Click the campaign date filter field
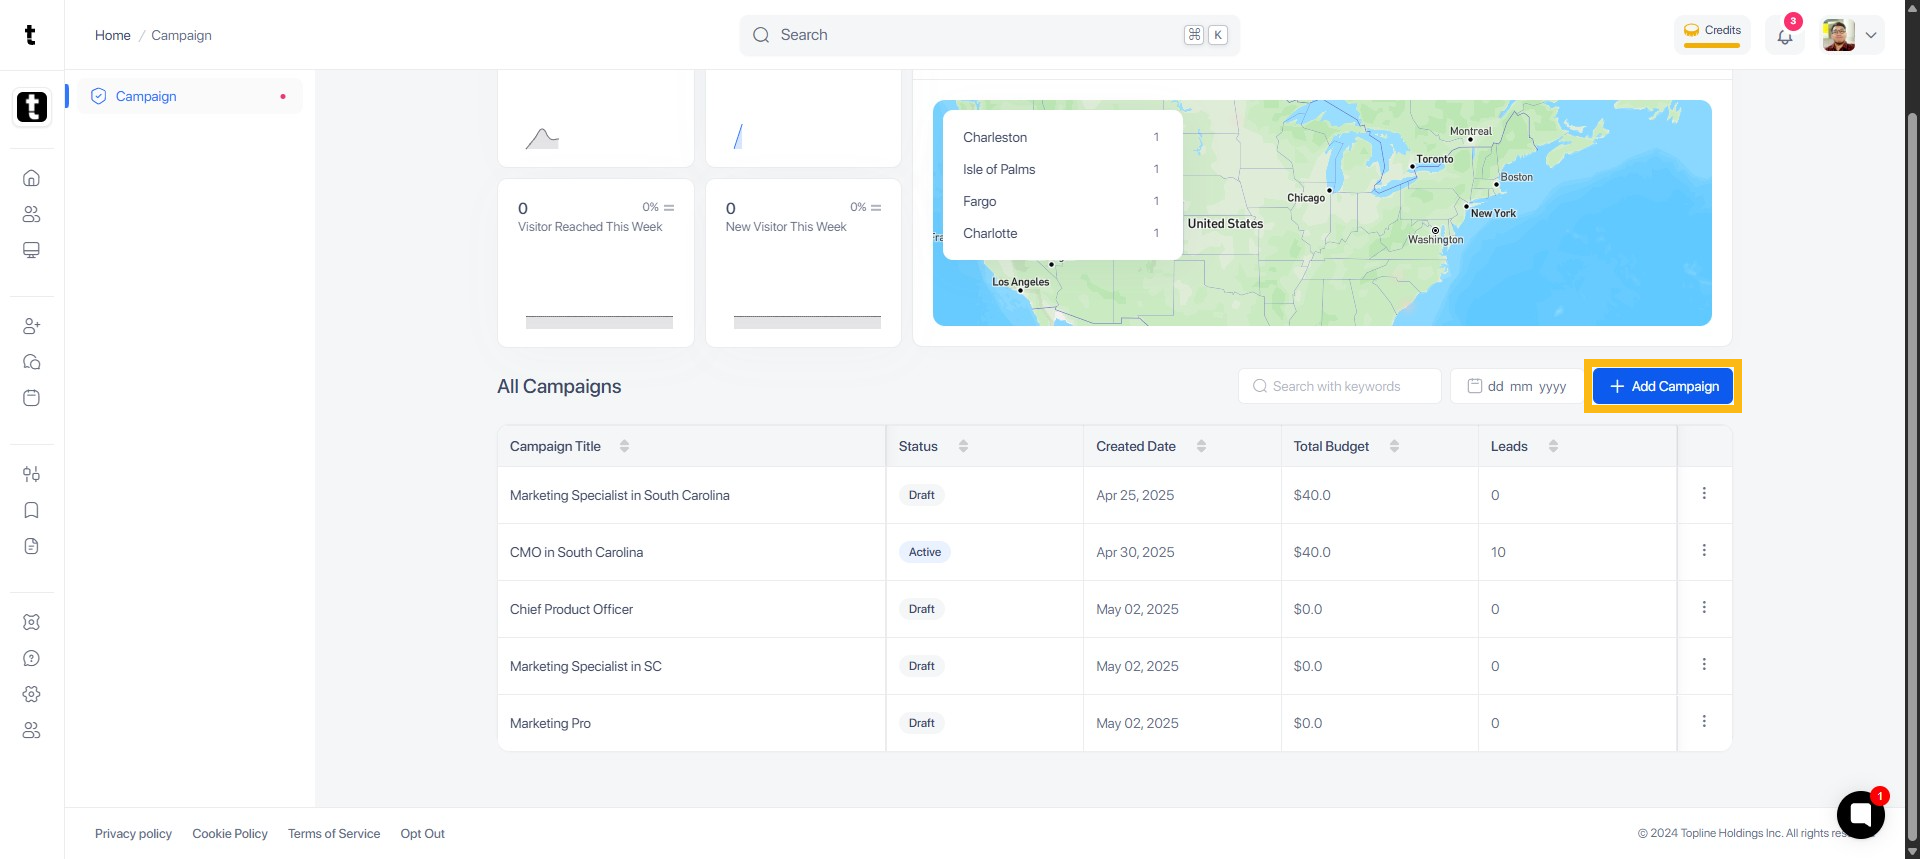 pos(1516,386)
